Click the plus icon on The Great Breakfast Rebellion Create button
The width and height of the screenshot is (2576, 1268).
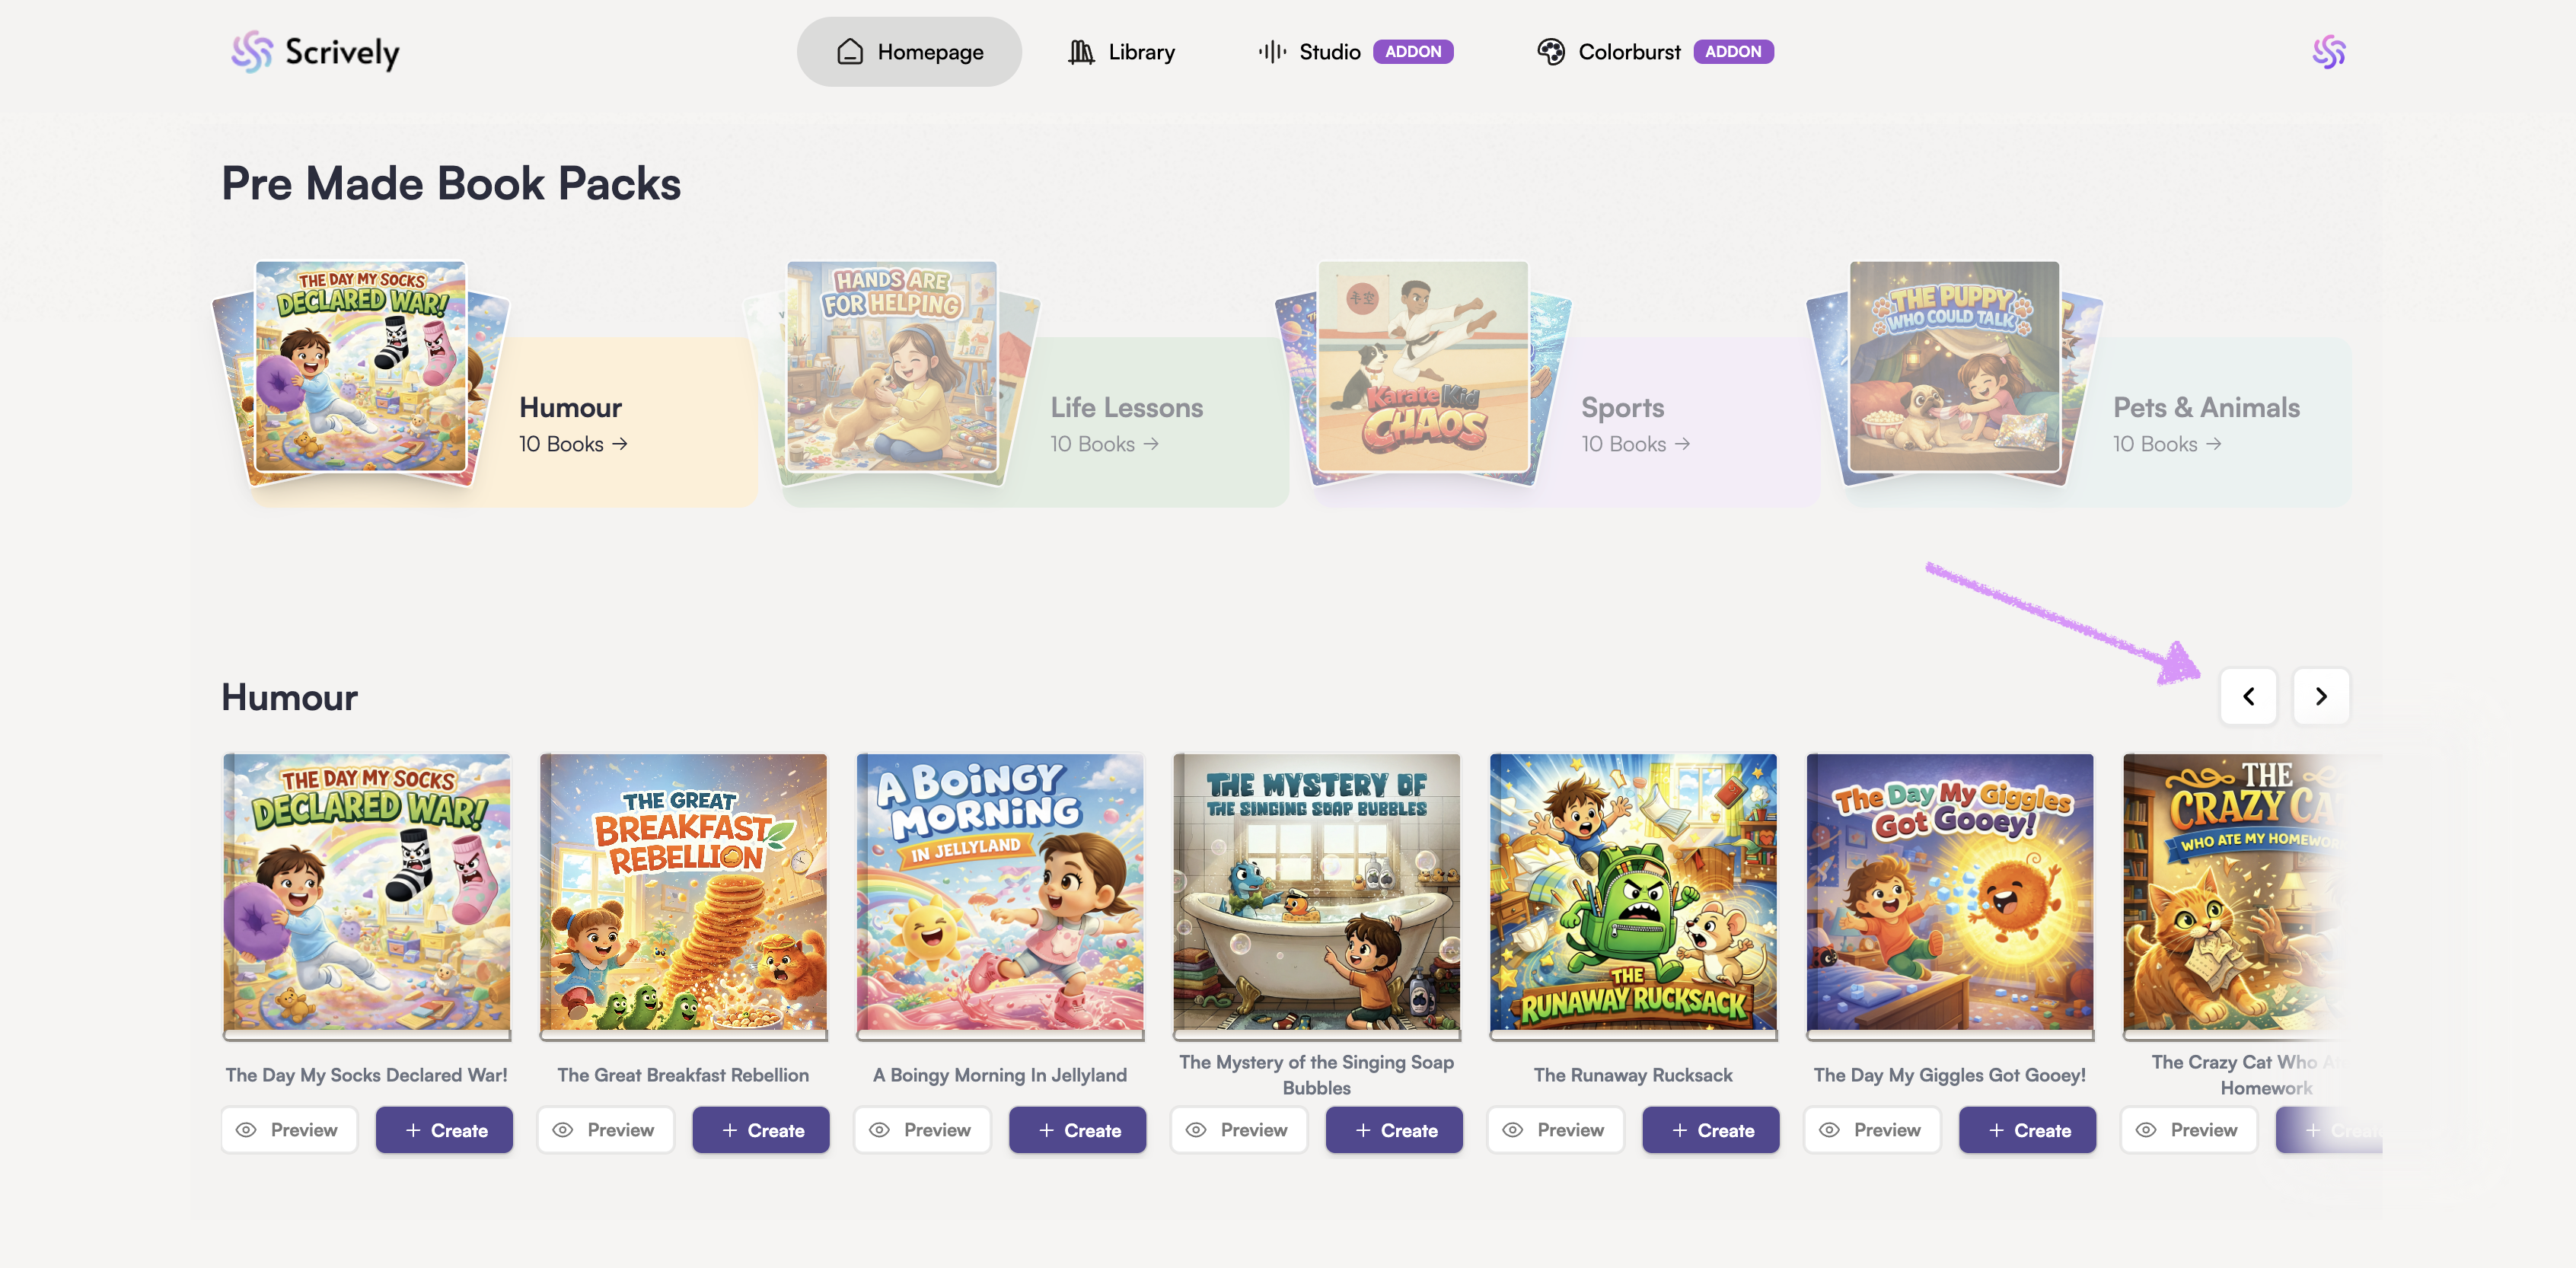click(x=729, y=1129)
